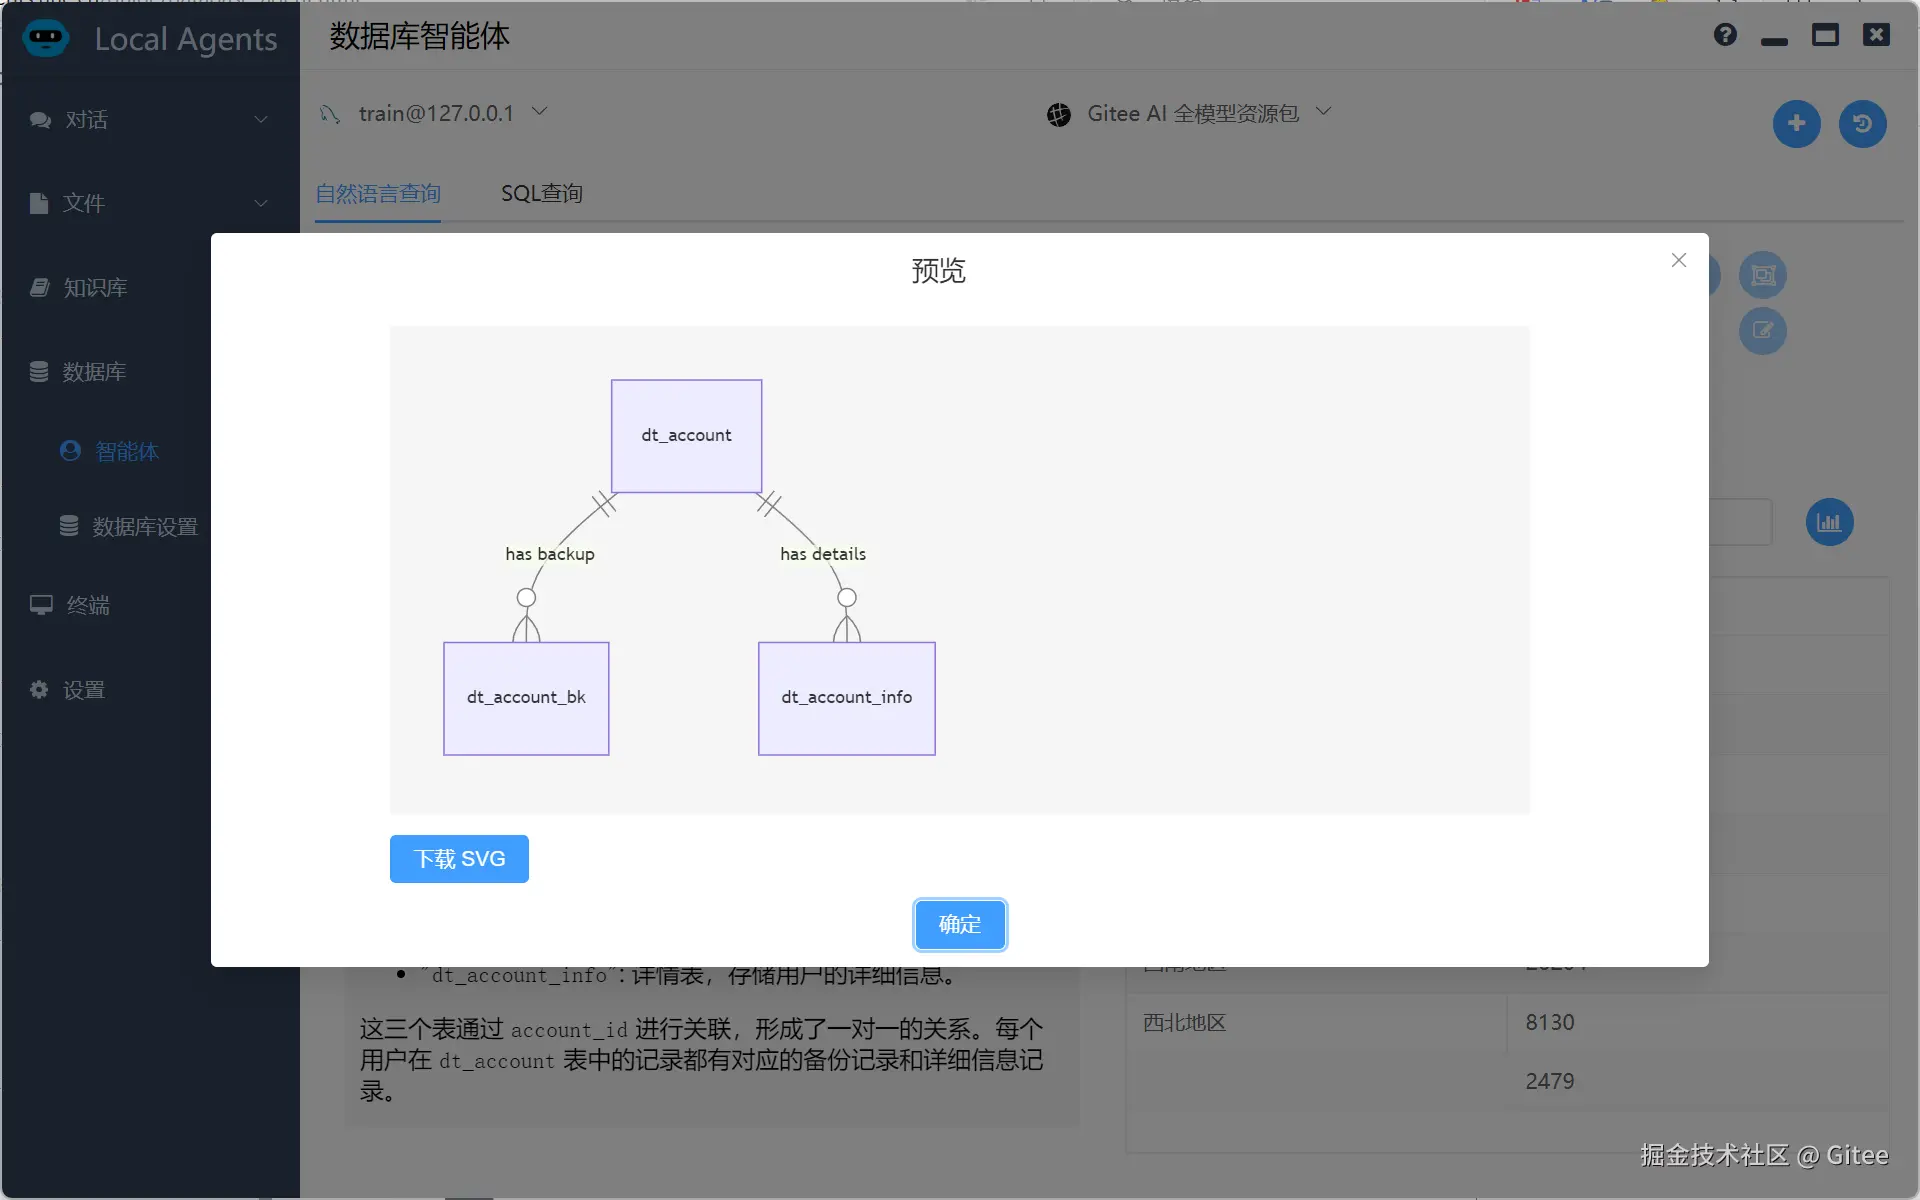
Task: Click the history refresh circular icon
Action: (1862, 124)
